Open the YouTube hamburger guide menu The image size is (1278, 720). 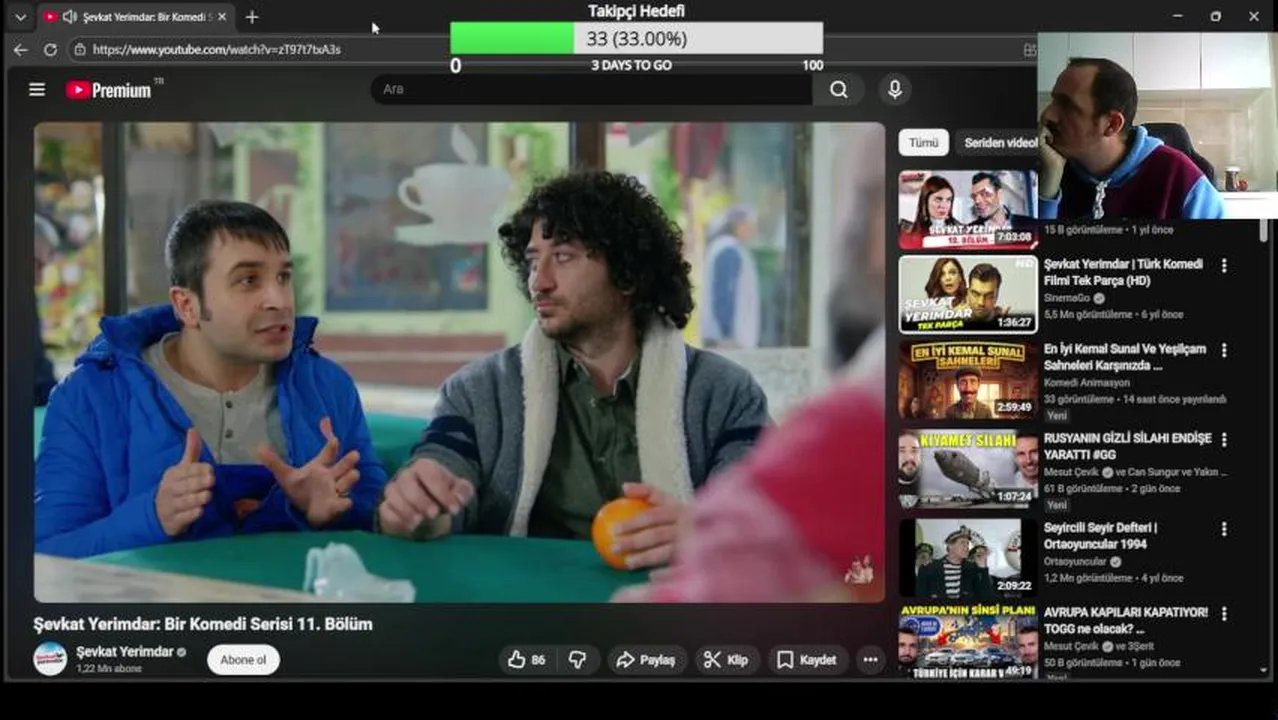pyautogui.click(x=37, y=90)
